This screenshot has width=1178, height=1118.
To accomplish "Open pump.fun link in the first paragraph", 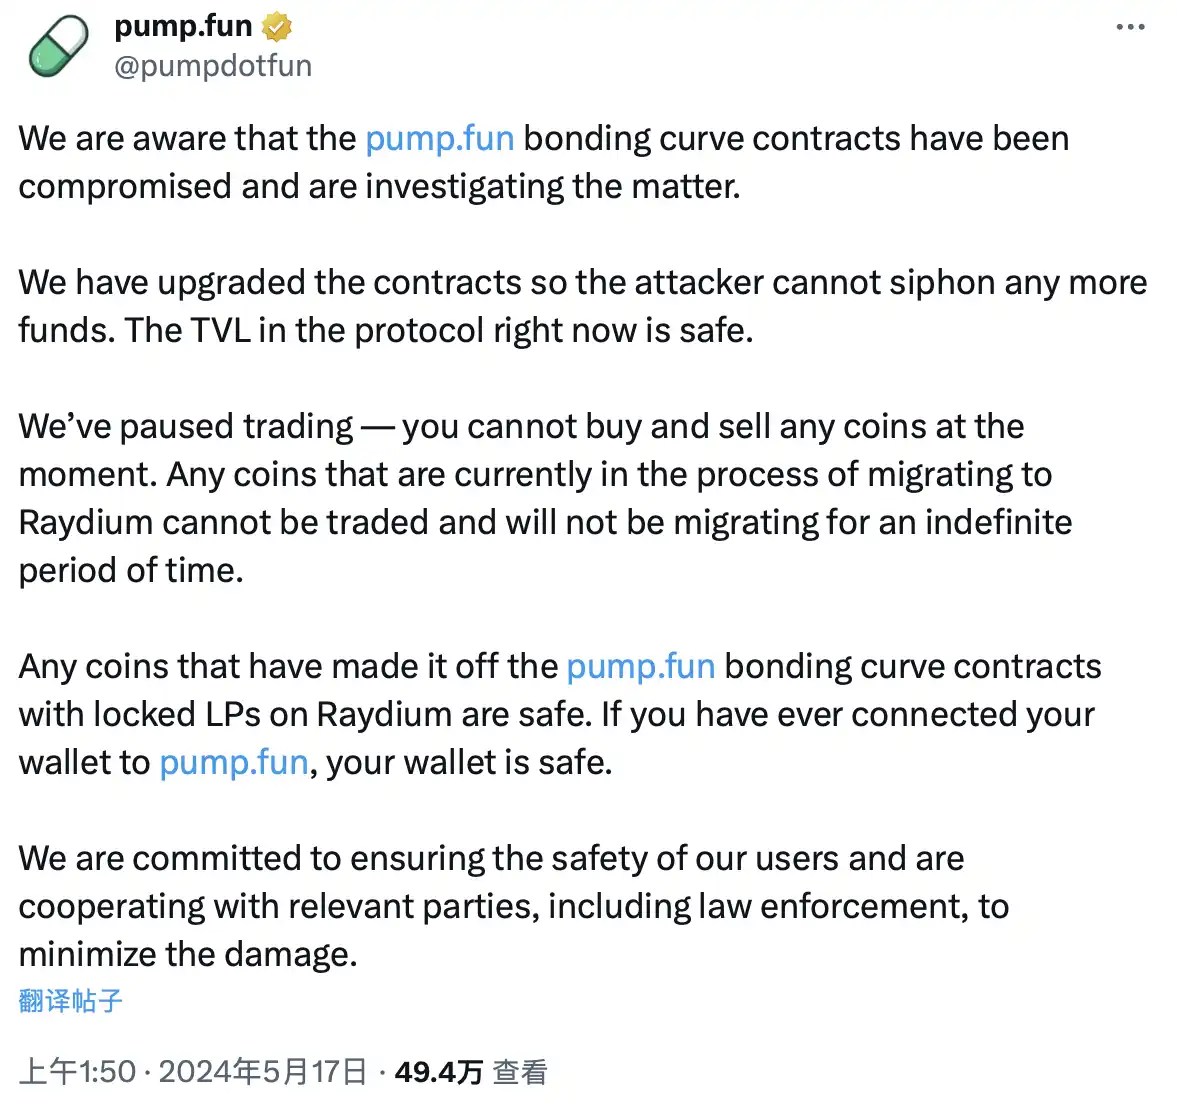I will click(440, 138).
